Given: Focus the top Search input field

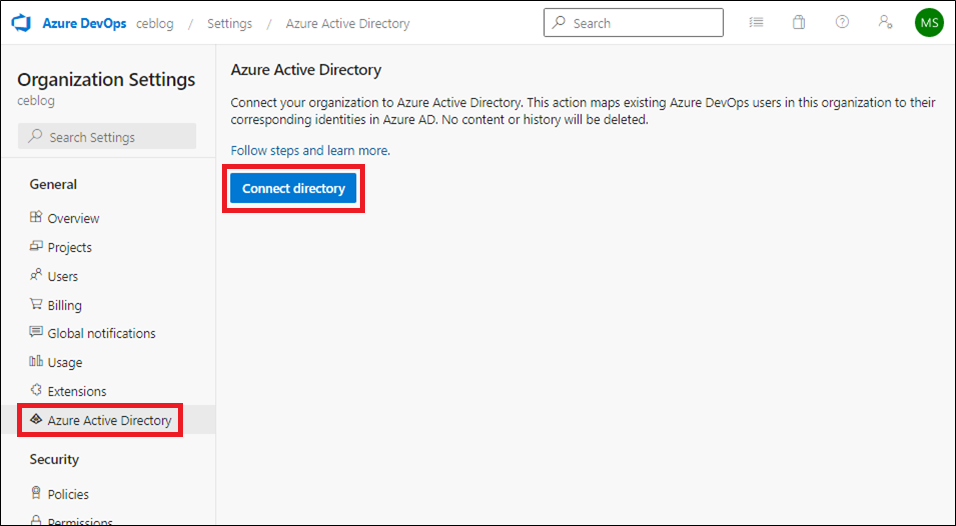Looking at the screenshot, I should click(x=633, y=23).
